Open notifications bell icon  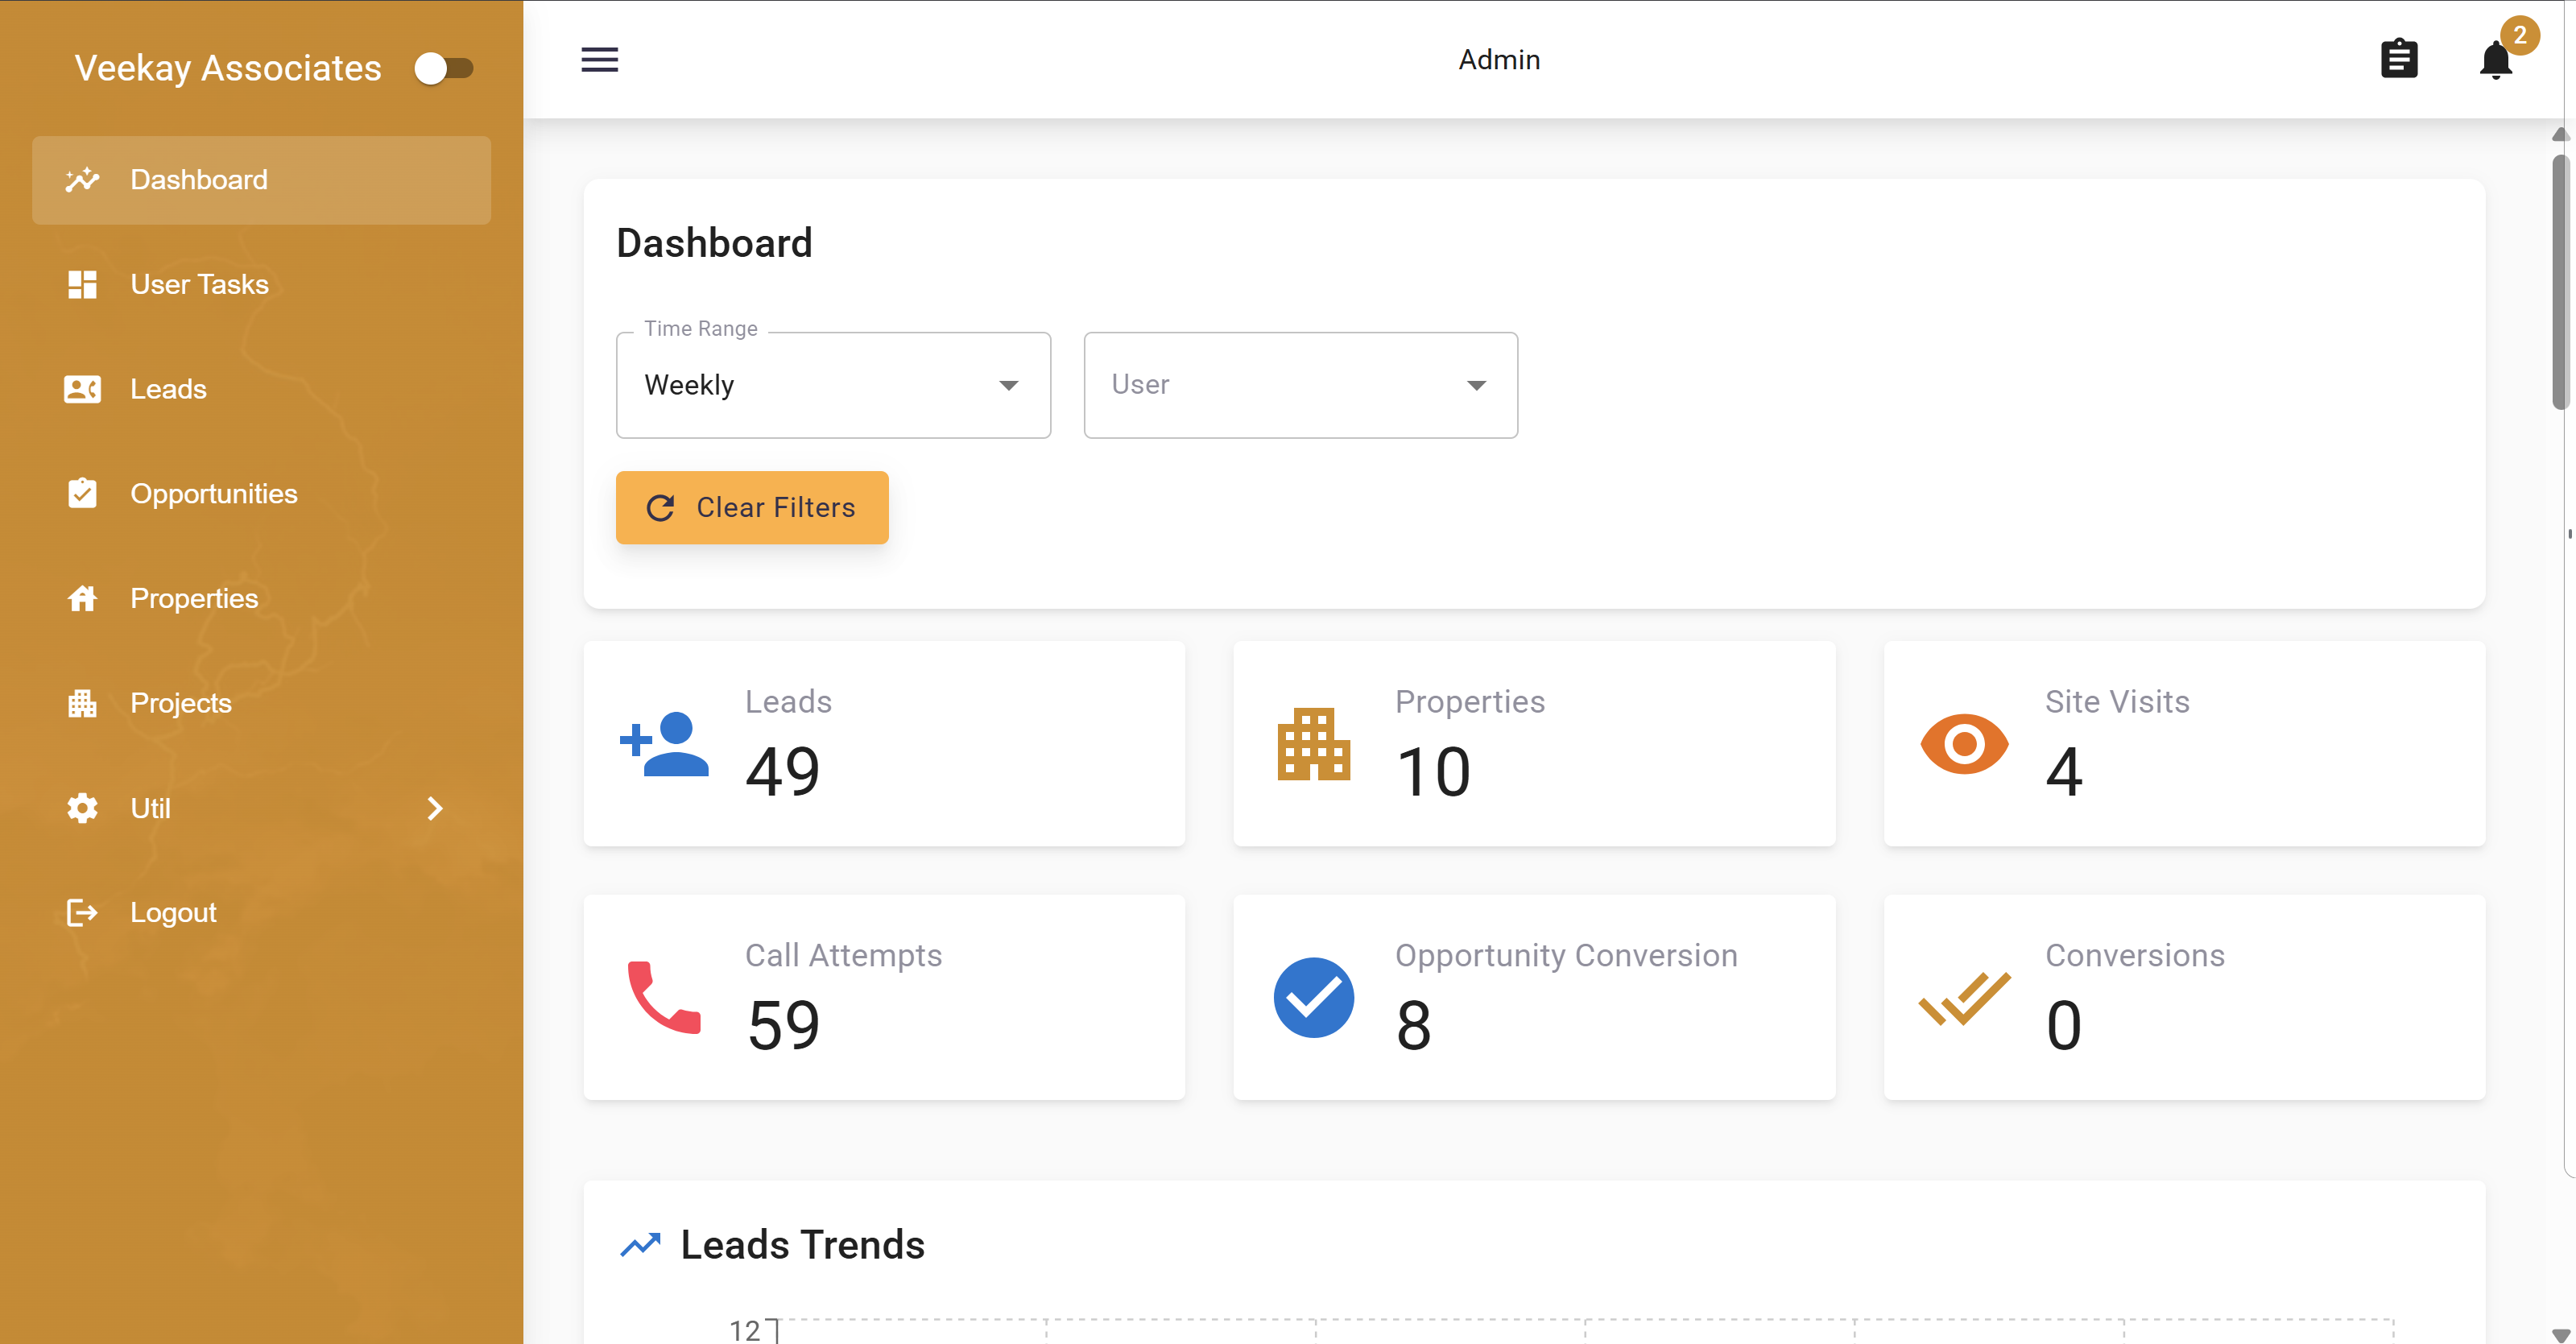click(2495, 61)
